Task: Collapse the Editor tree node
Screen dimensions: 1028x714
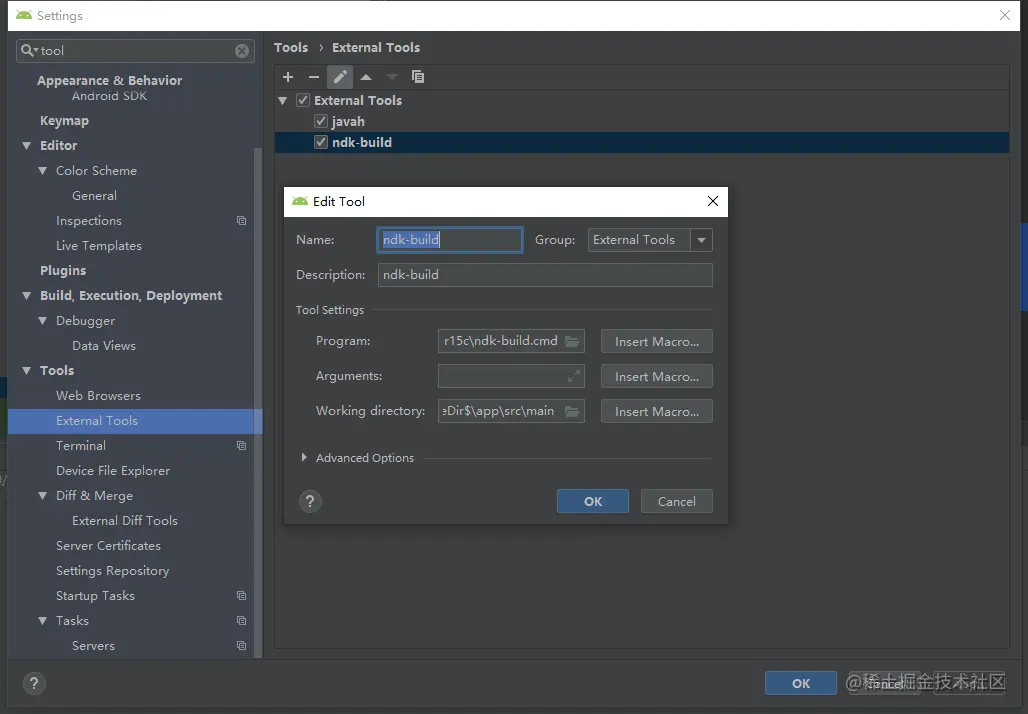Action: pos(27,146)
